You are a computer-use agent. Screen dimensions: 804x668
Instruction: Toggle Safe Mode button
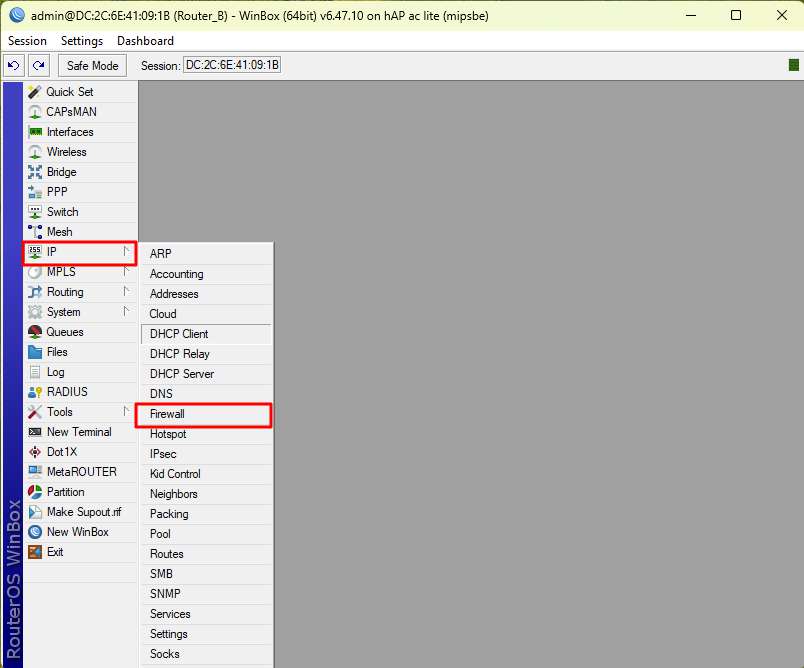tap(92, 65)
